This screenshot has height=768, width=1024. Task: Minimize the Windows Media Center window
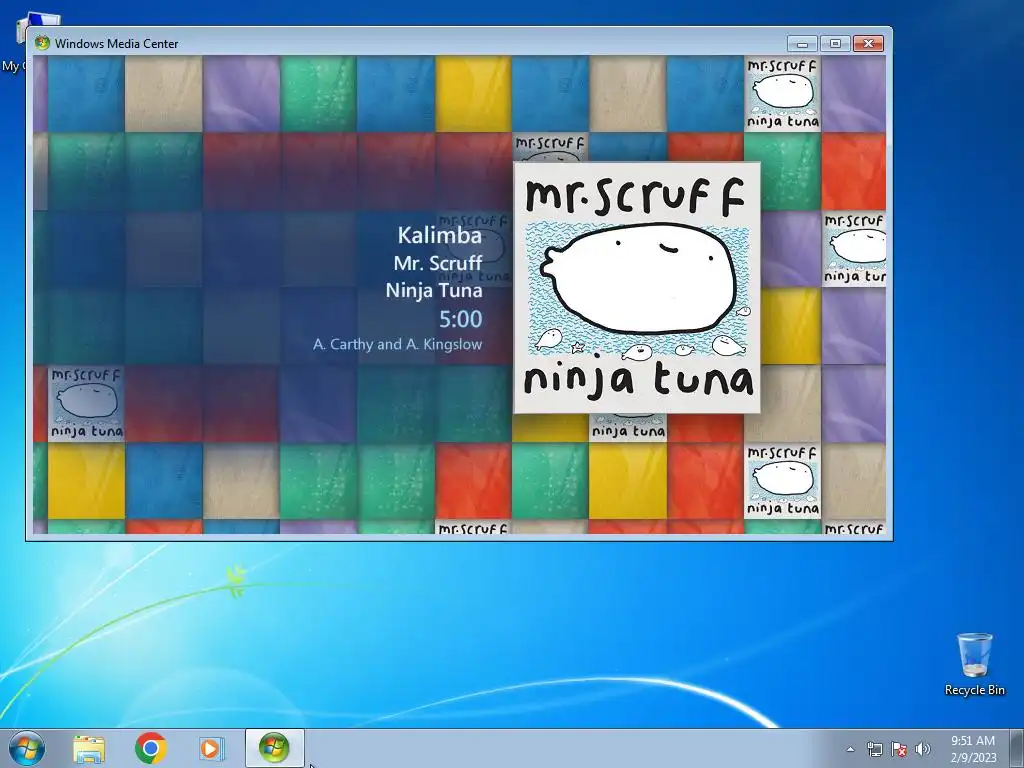click(x=803, y=43)
